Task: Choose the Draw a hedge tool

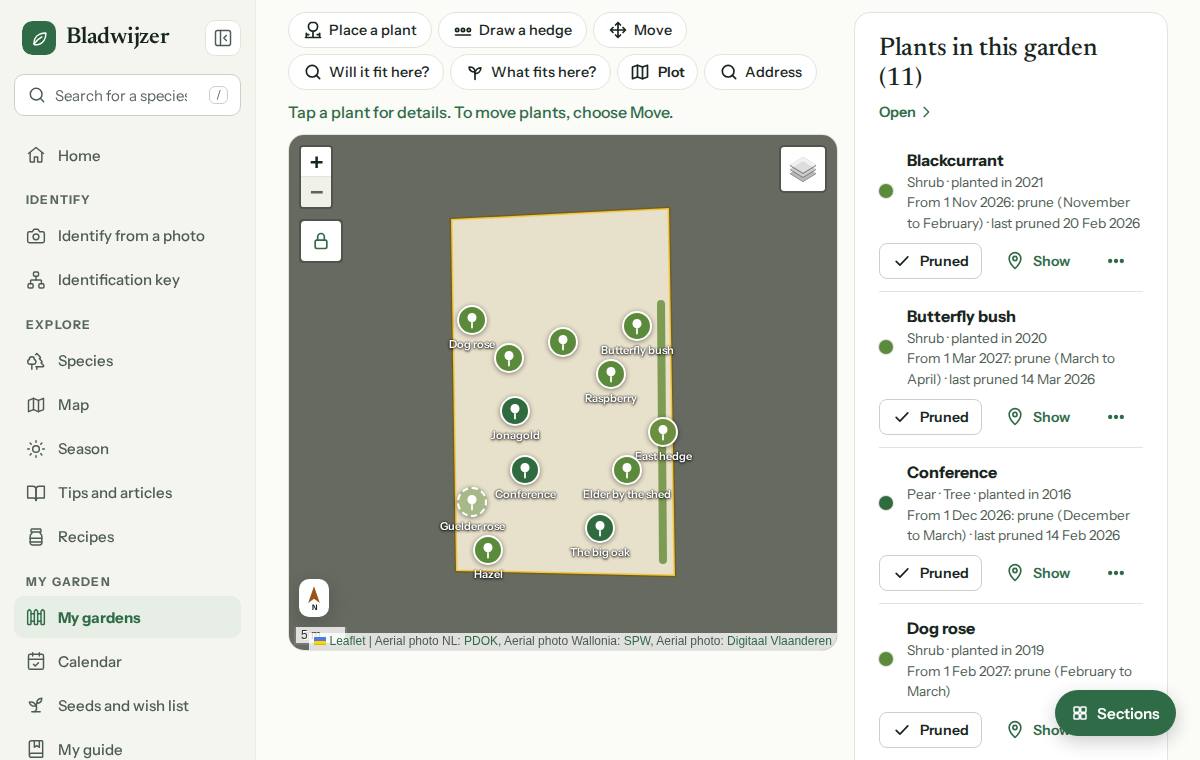Action: click(512, 30)
